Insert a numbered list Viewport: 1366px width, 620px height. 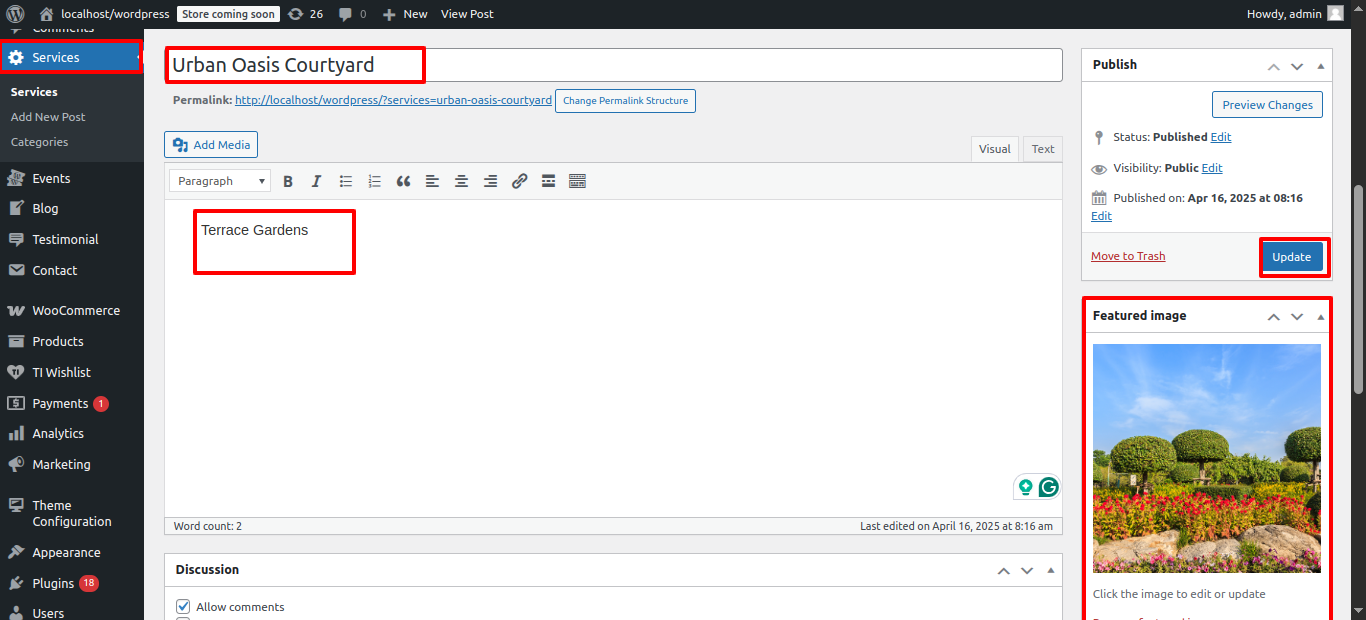(375, 181)
